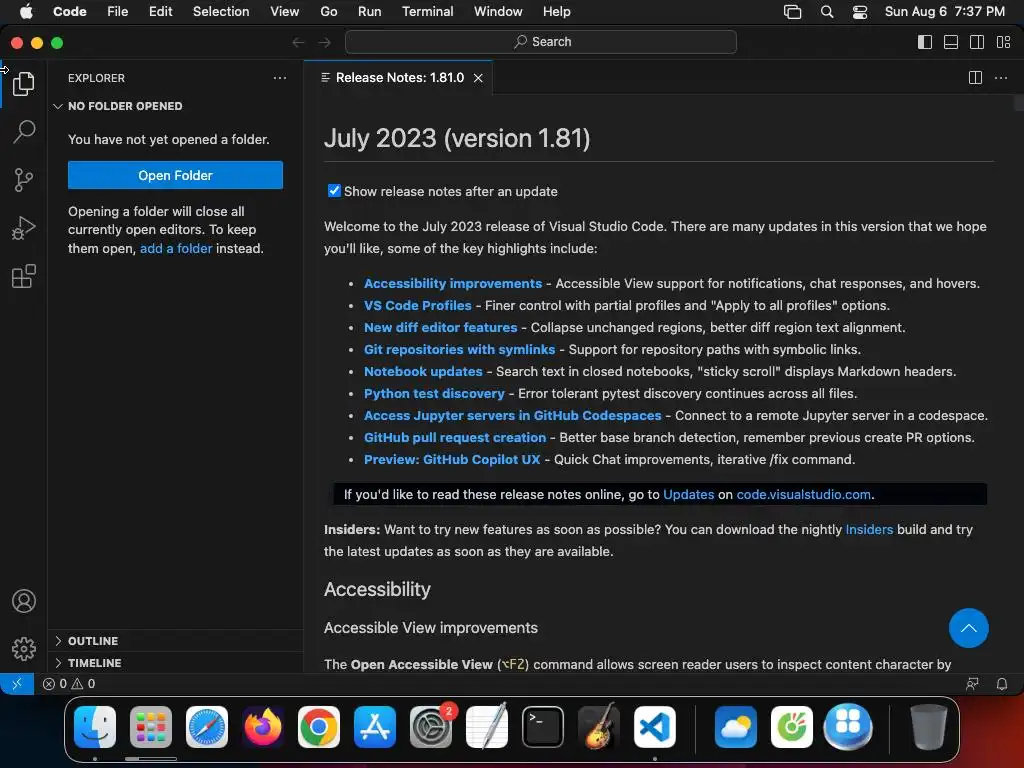Open Git repositories with symlinks link
The width and height of the screenshot is (1024, 768).
[x=459, y=349]
